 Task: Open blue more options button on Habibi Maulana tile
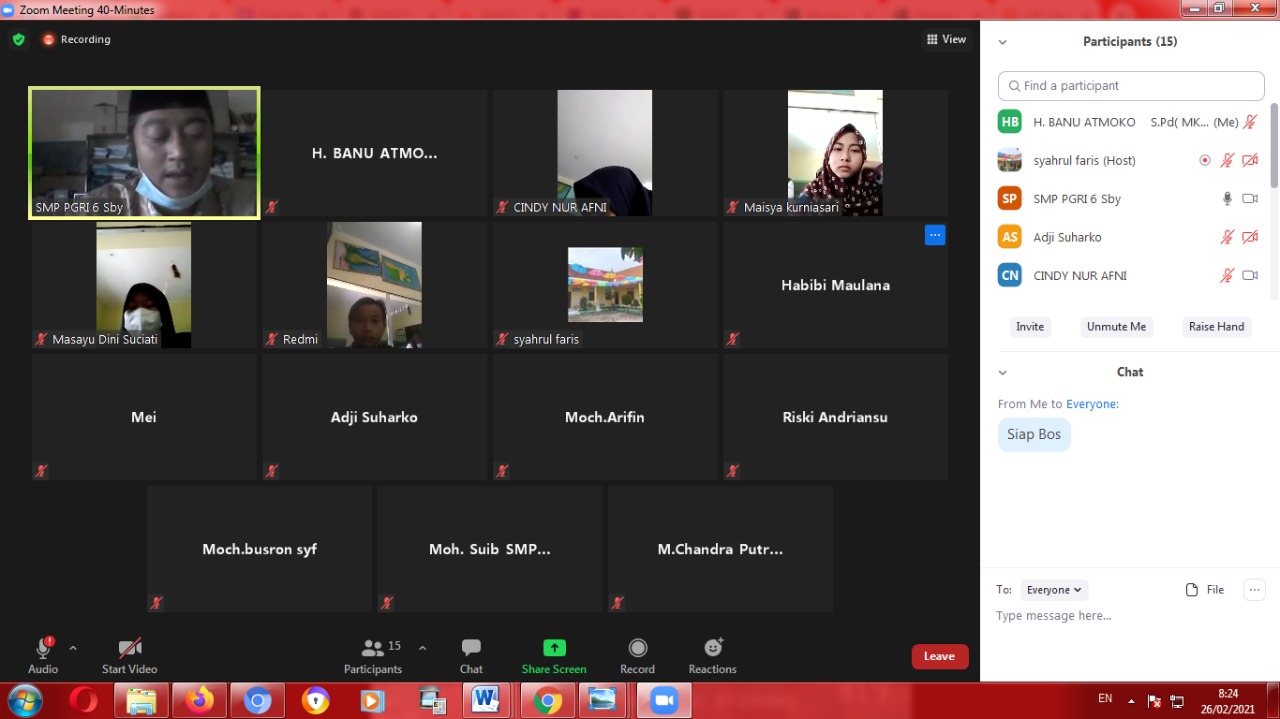(x=935, y=235)
